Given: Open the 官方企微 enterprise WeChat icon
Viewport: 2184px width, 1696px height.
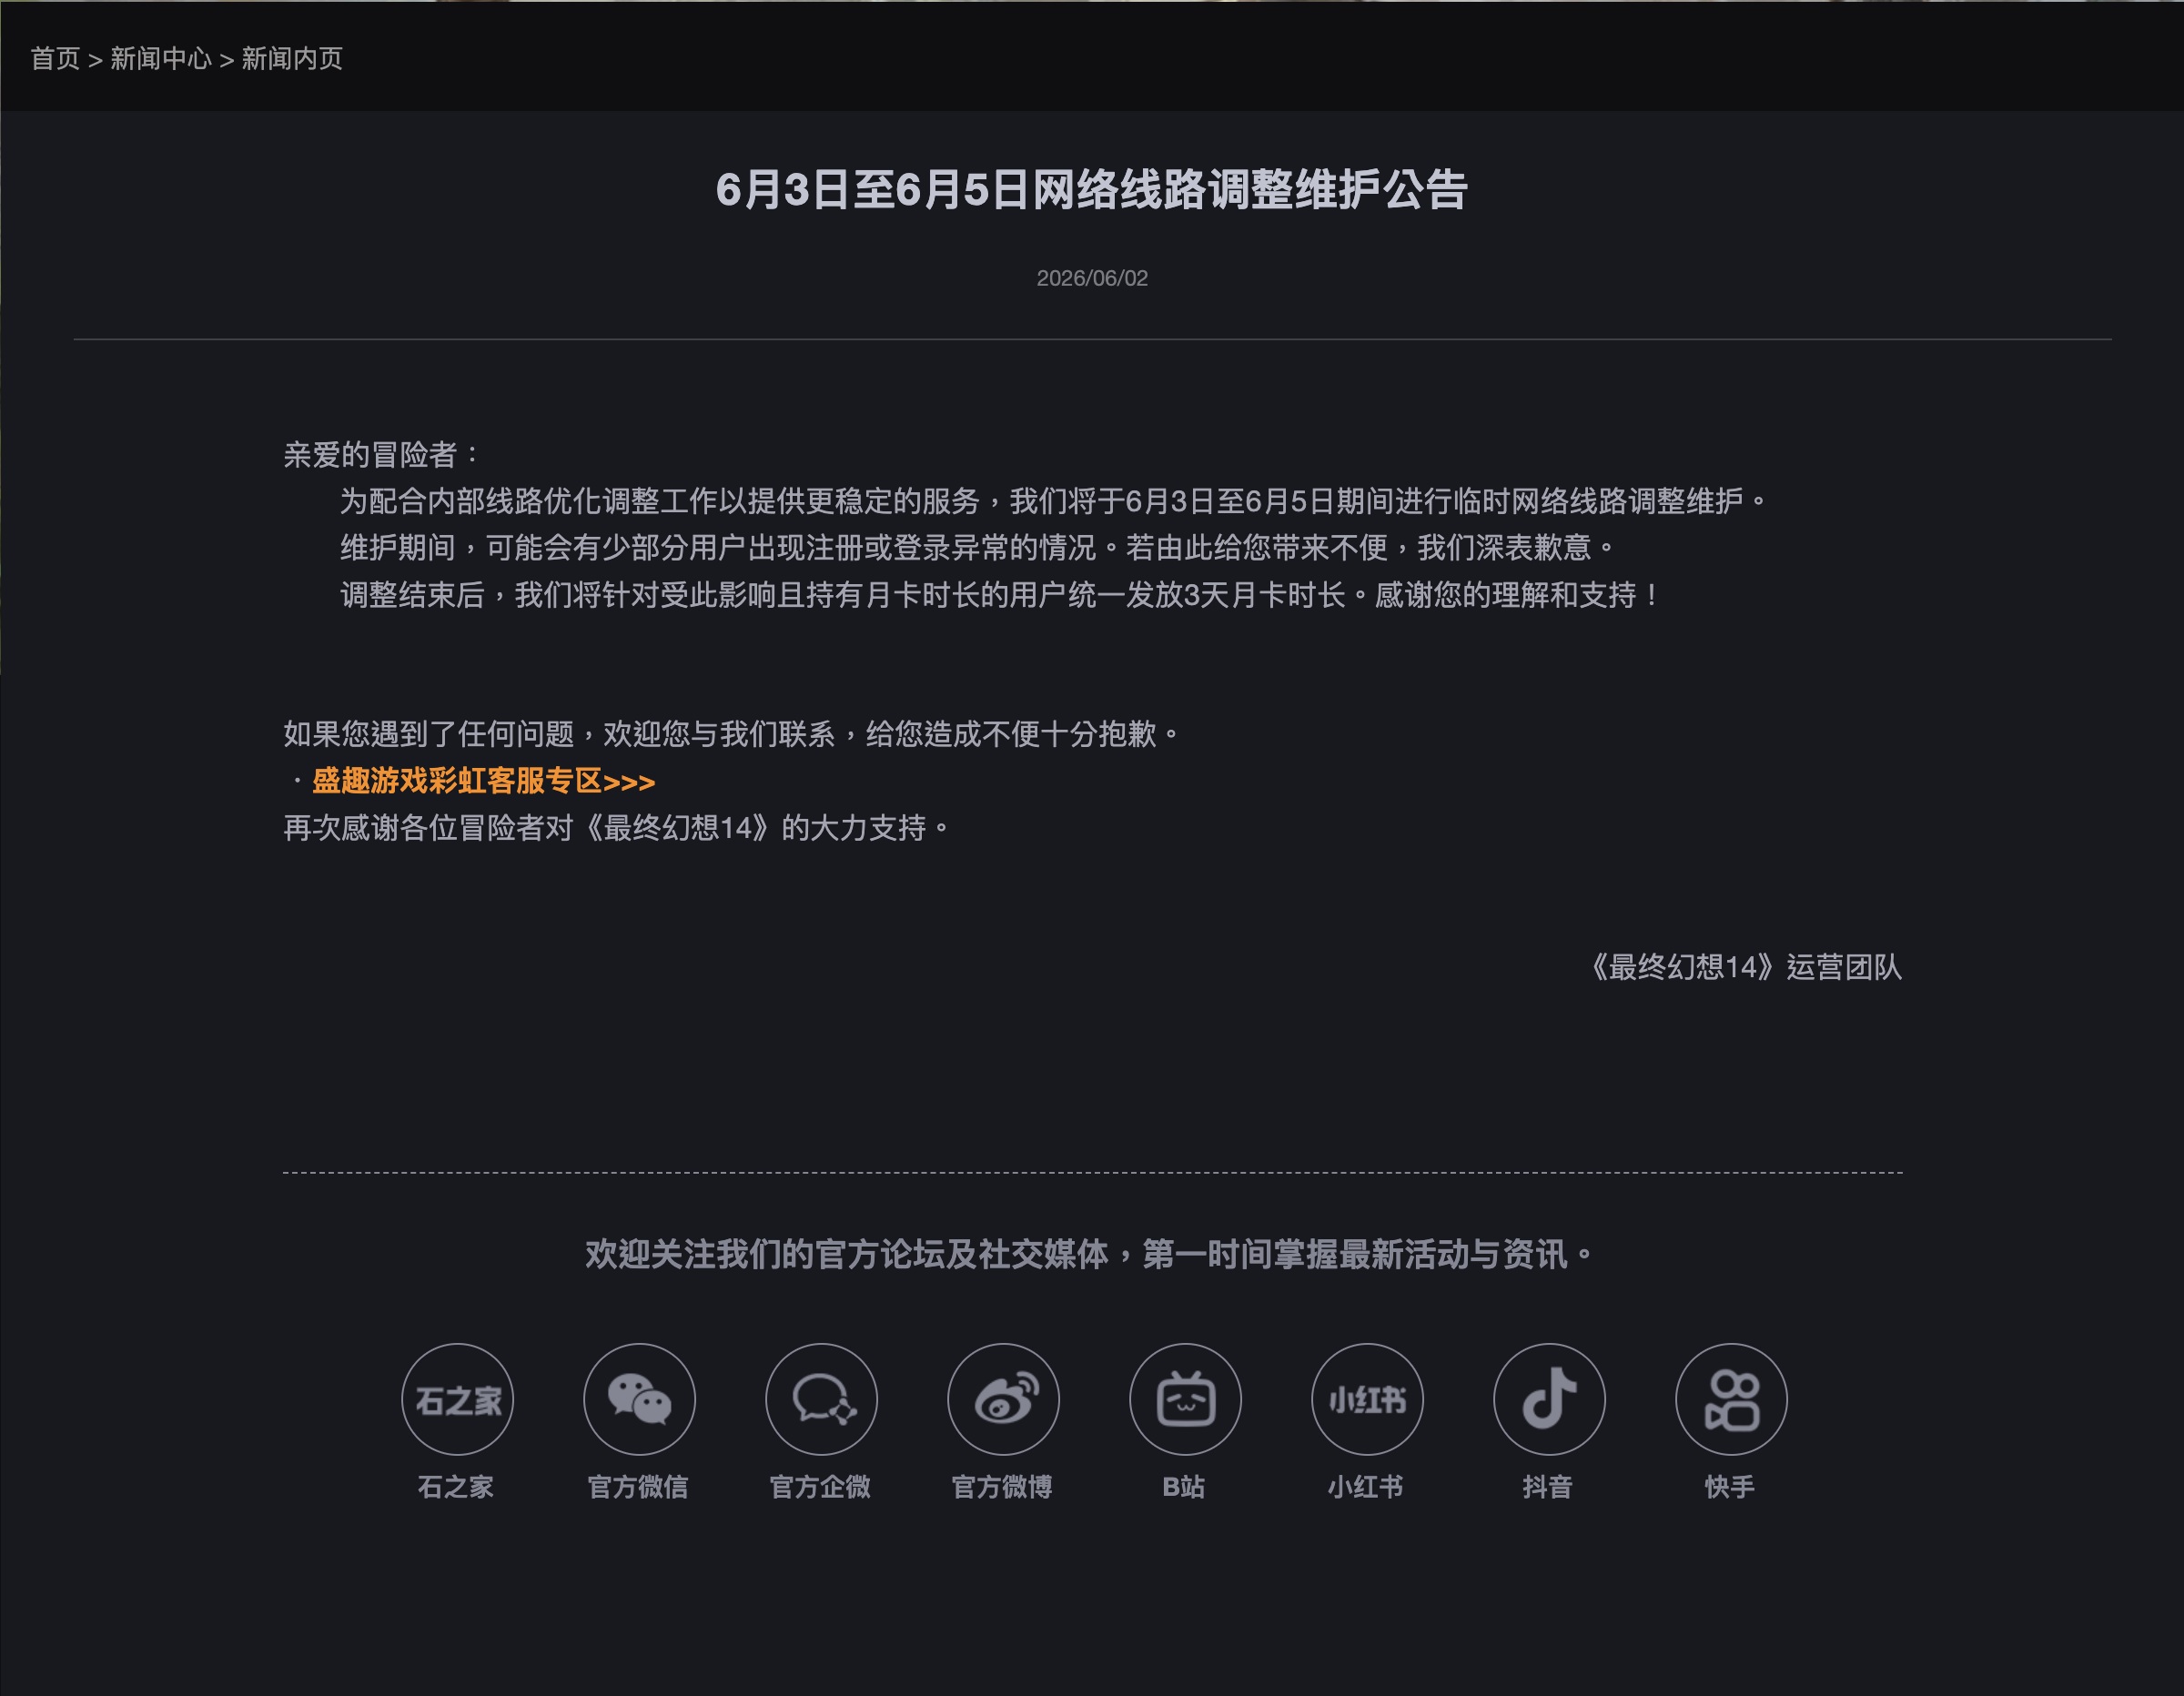Looking at the screenshot, I should click(821, 1399).
